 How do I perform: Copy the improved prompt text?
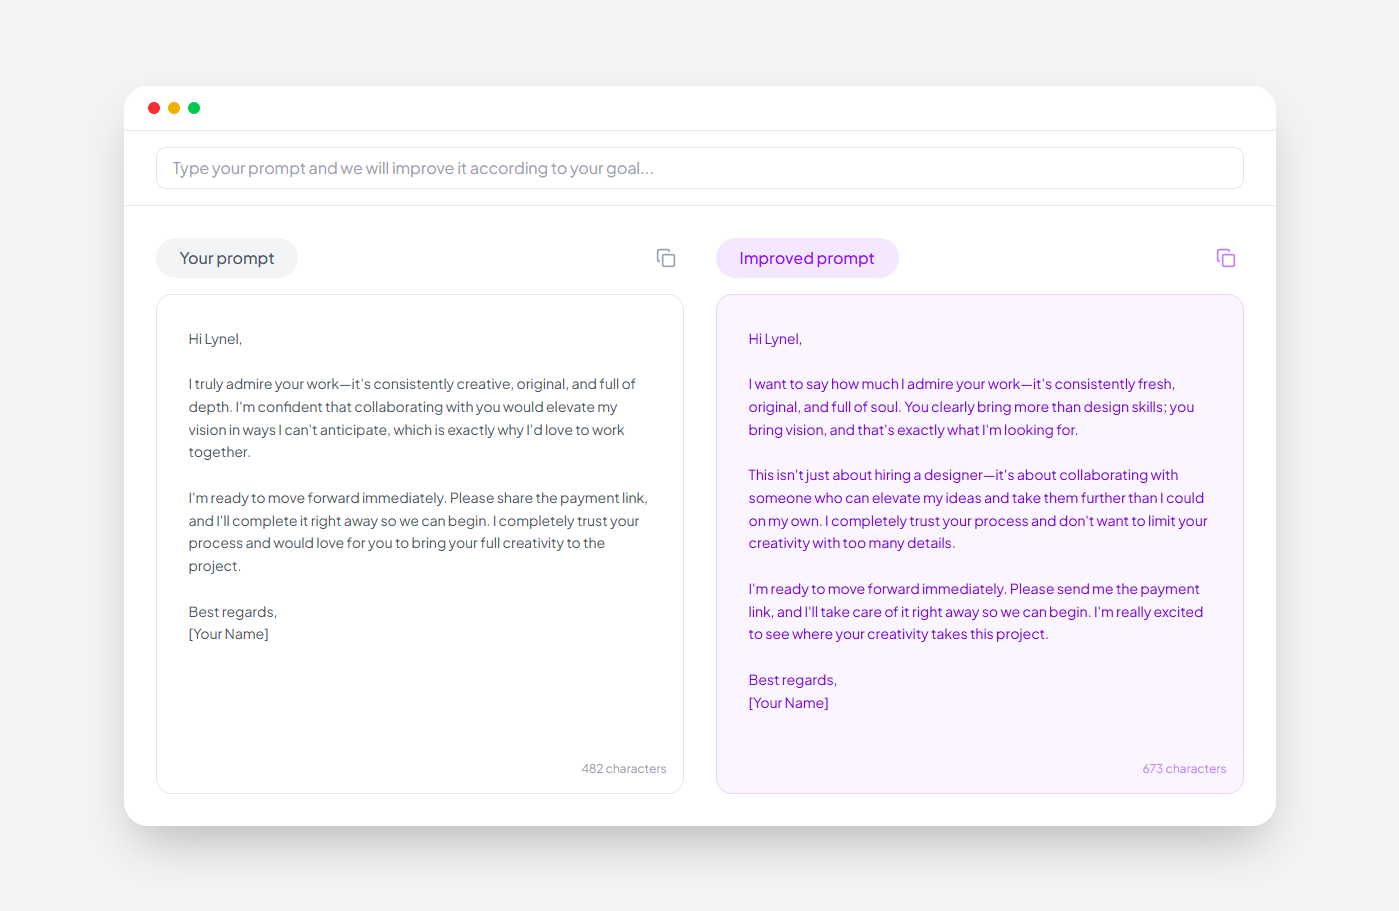pyautogui.click(x=1226, y=258)
